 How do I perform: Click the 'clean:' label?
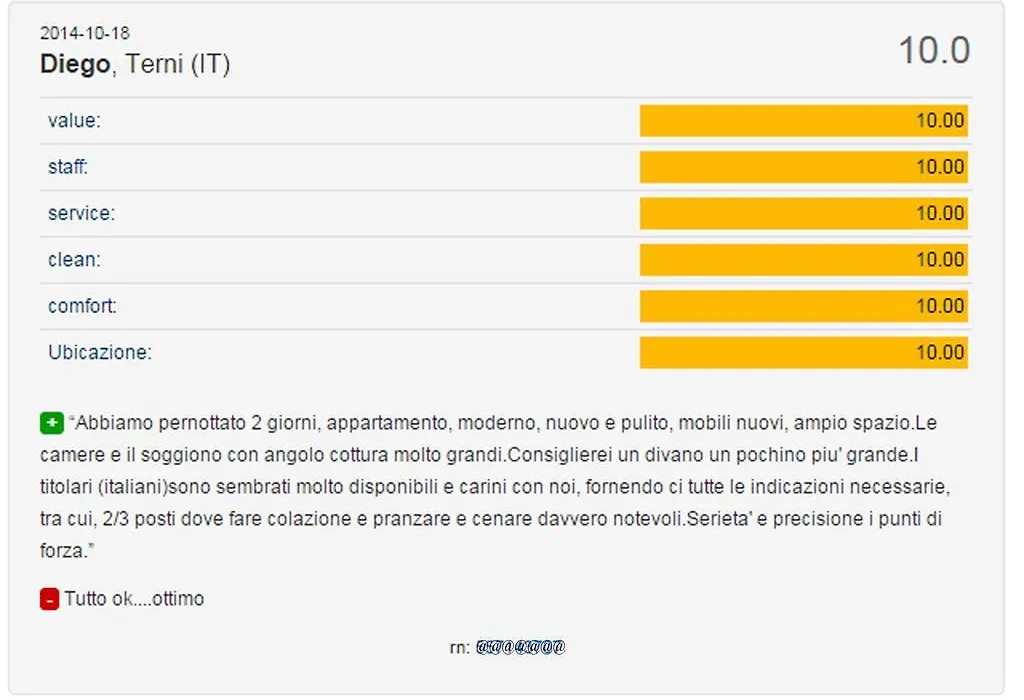tap(74, 260)
